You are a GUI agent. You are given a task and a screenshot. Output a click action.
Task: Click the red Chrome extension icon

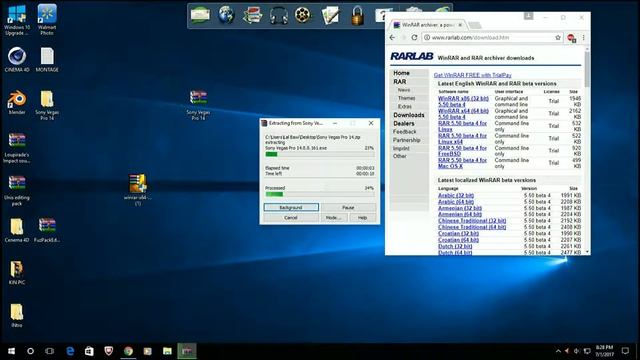click(571, 38)
